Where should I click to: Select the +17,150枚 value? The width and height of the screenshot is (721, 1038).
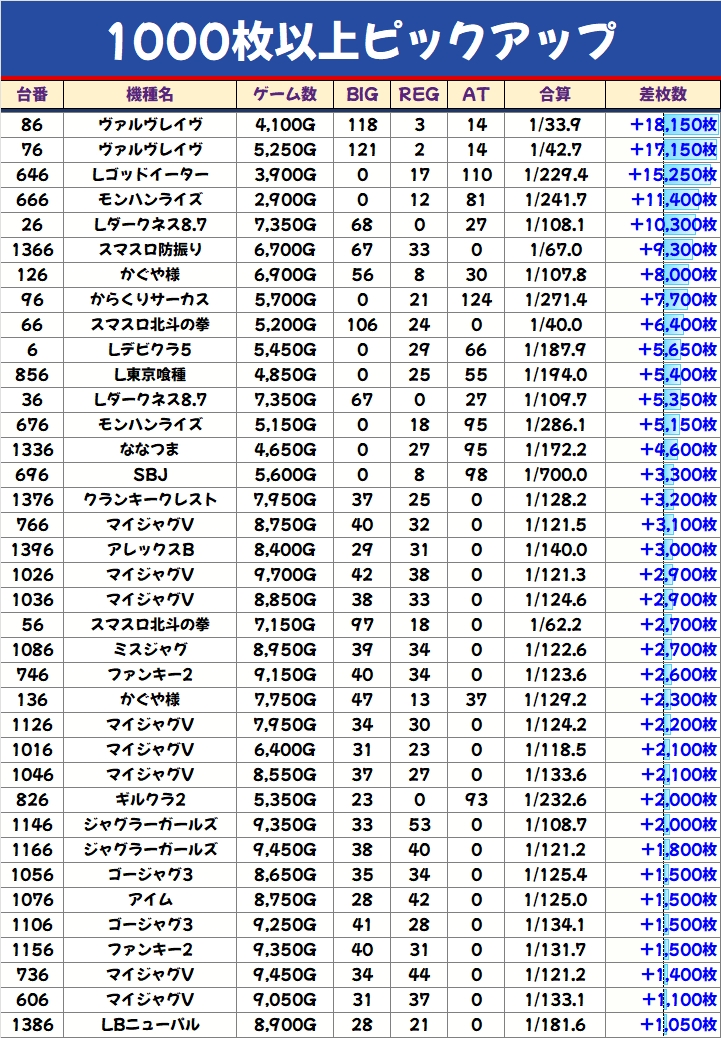point(674,150)
